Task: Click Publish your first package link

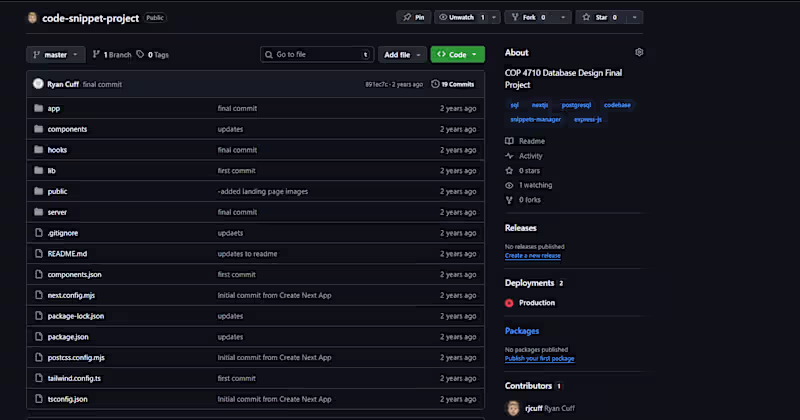Action: 539,358
